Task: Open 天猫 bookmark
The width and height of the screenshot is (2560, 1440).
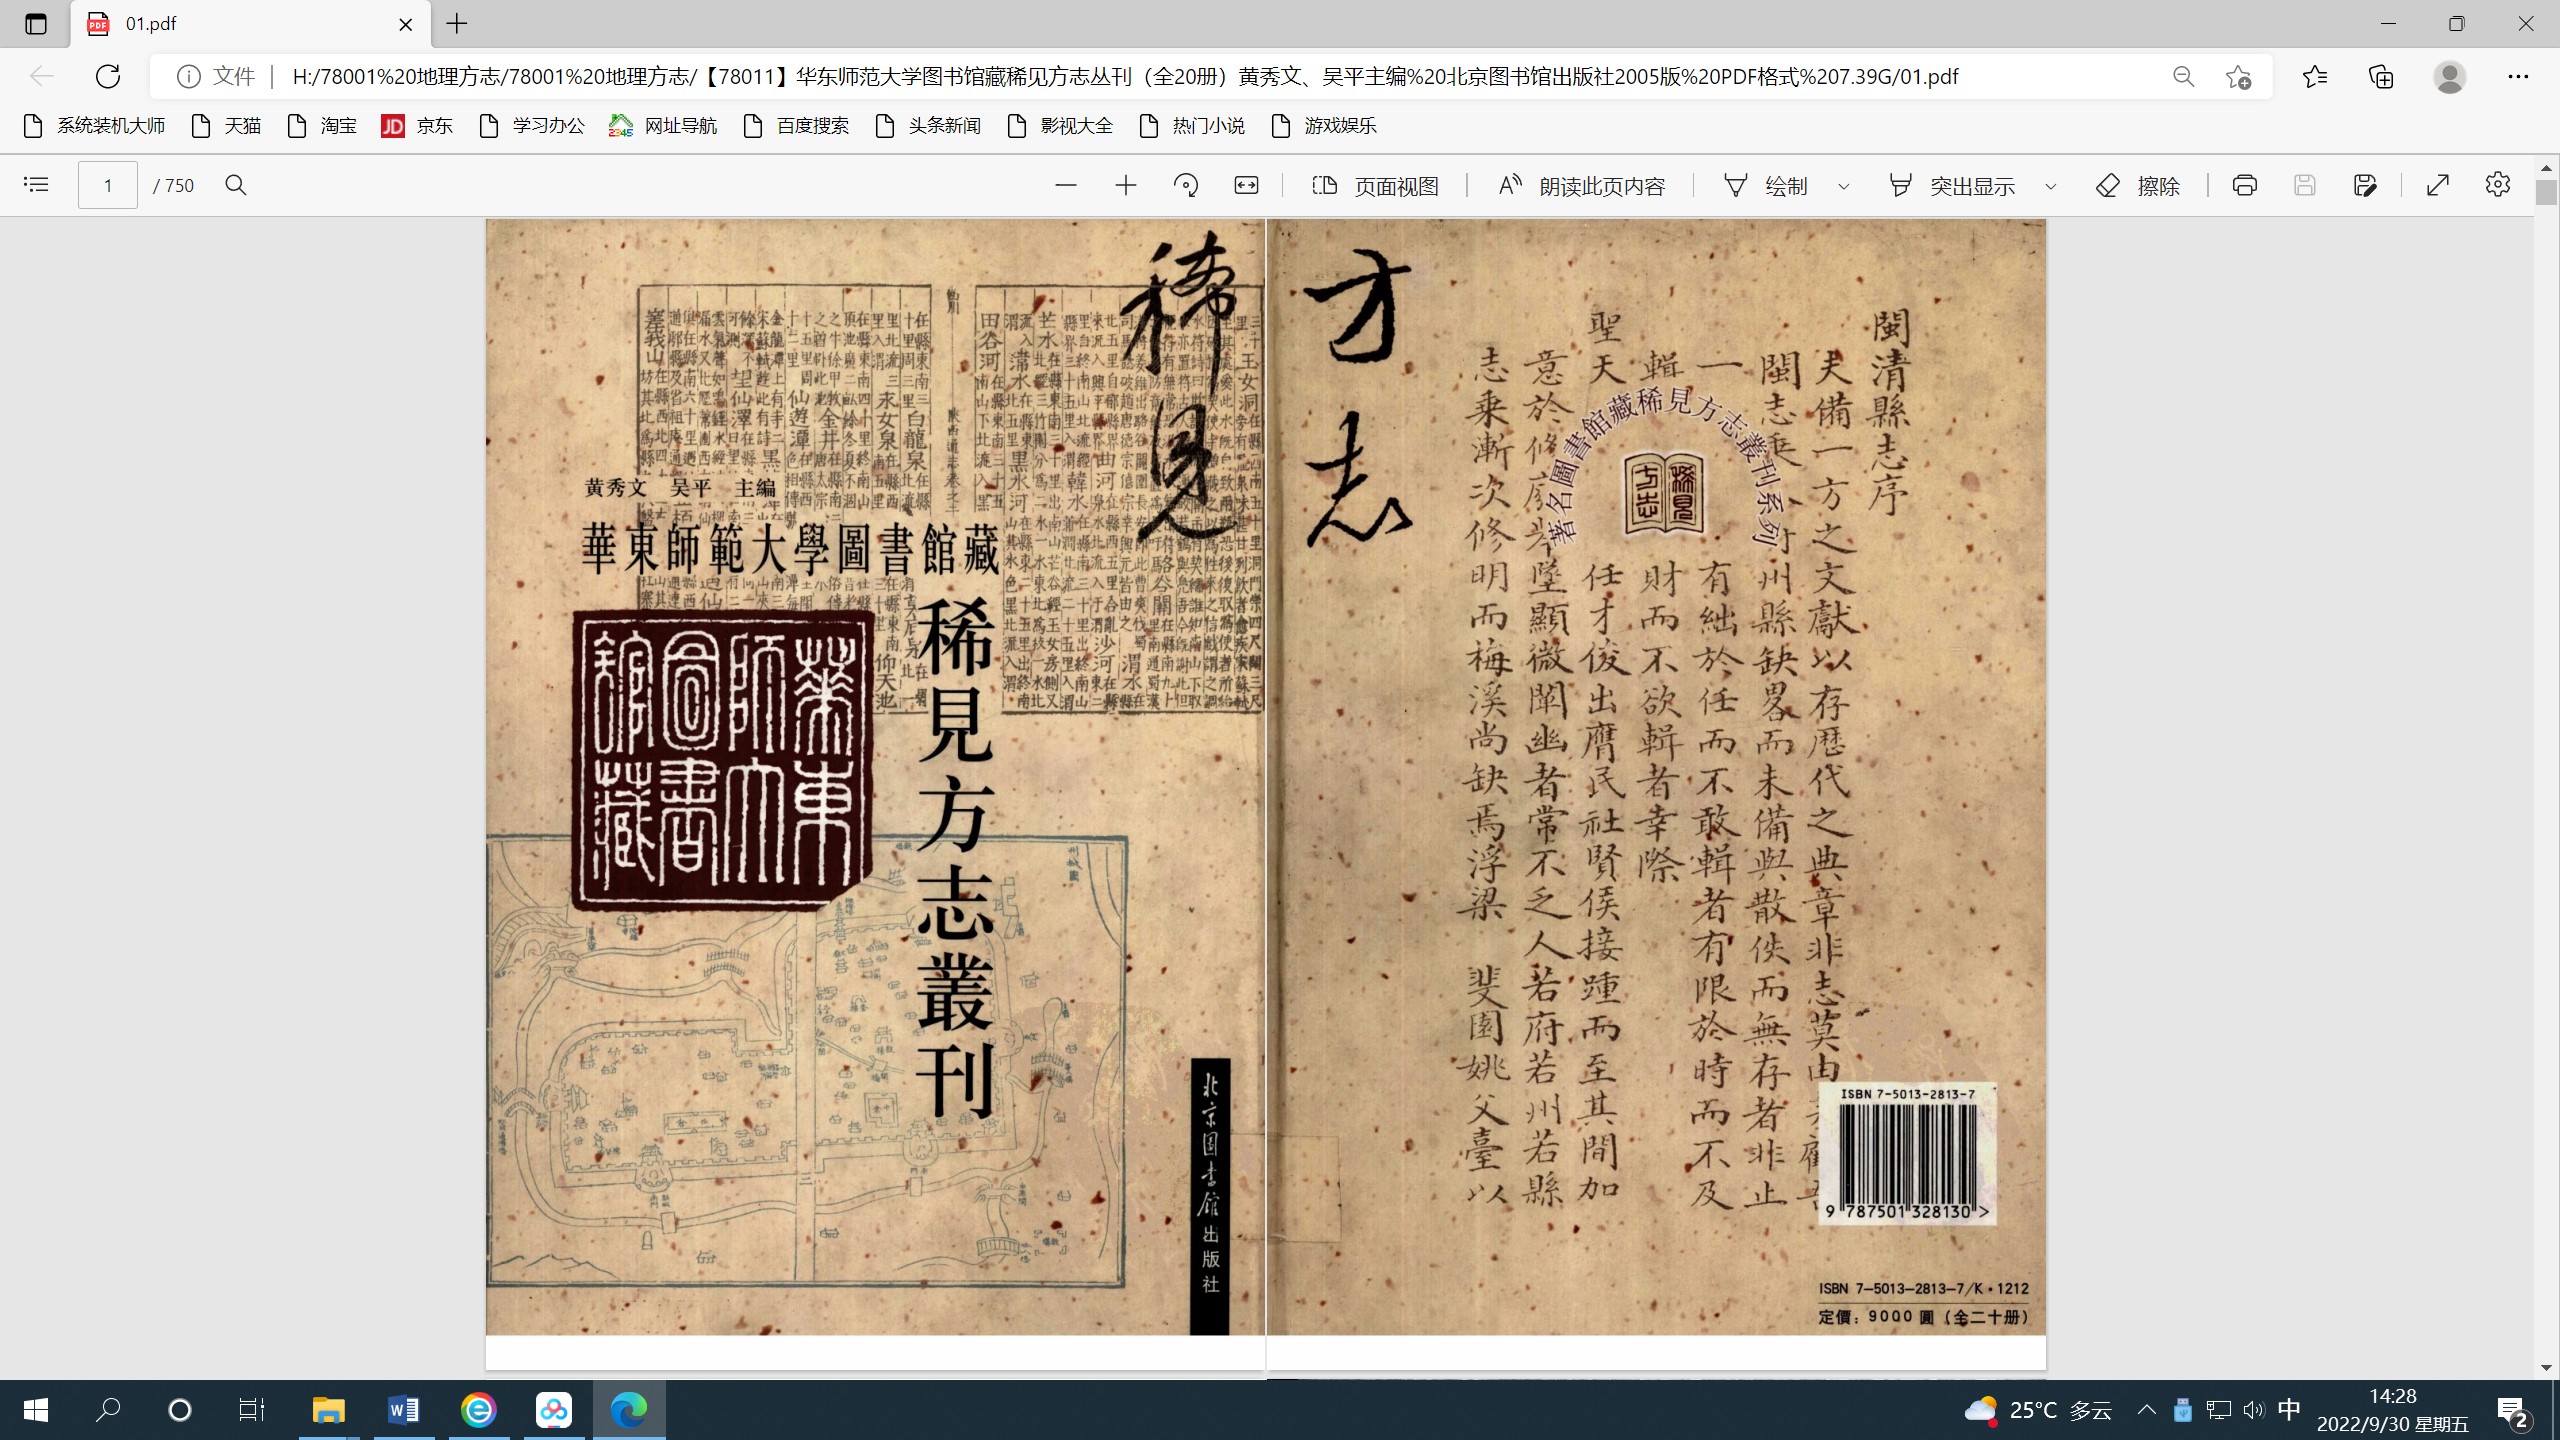Action: coord(226,125)
